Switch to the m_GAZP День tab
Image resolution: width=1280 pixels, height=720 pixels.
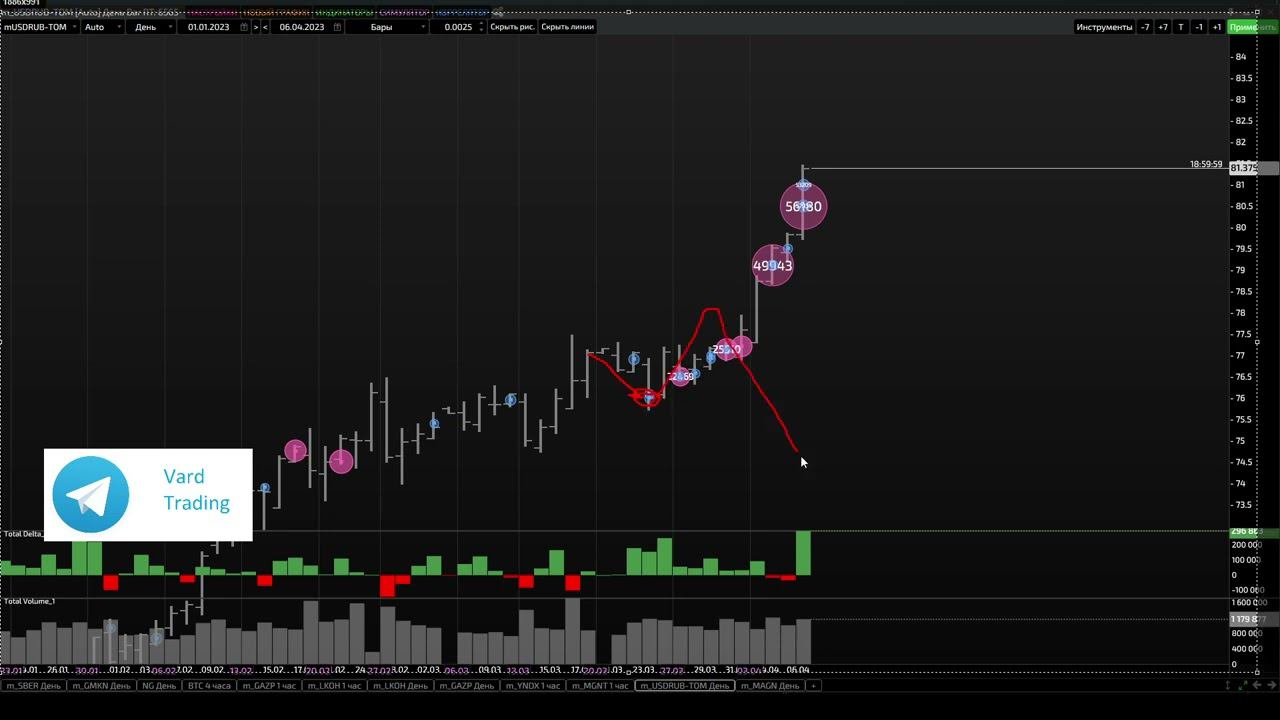[467, 686]
